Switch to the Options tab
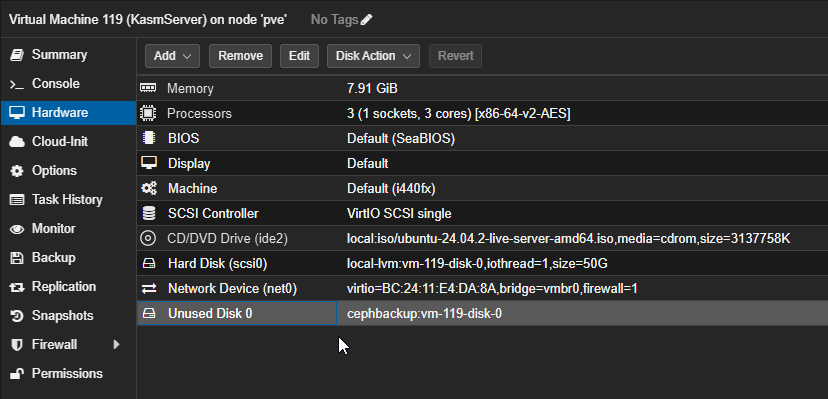828x399 pixels. point(54,171)
